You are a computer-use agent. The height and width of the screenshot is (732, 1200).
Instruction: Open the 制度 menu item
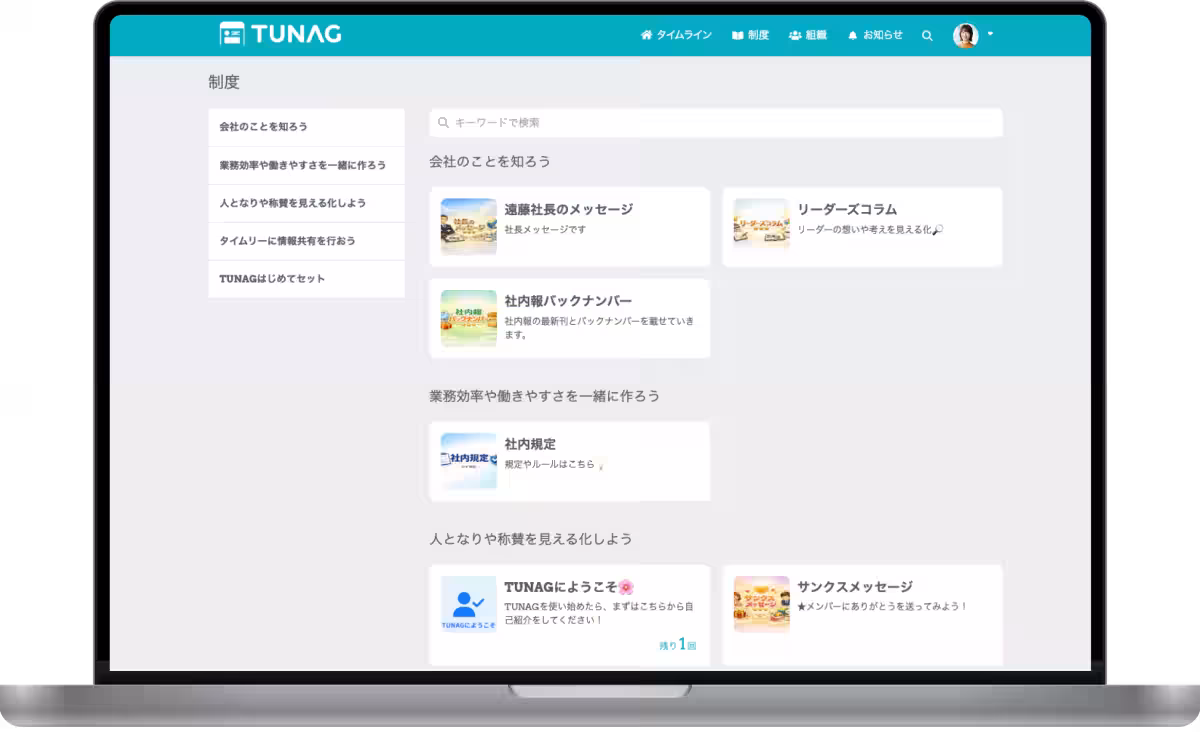pyautogui.click(x=750, y=35)
